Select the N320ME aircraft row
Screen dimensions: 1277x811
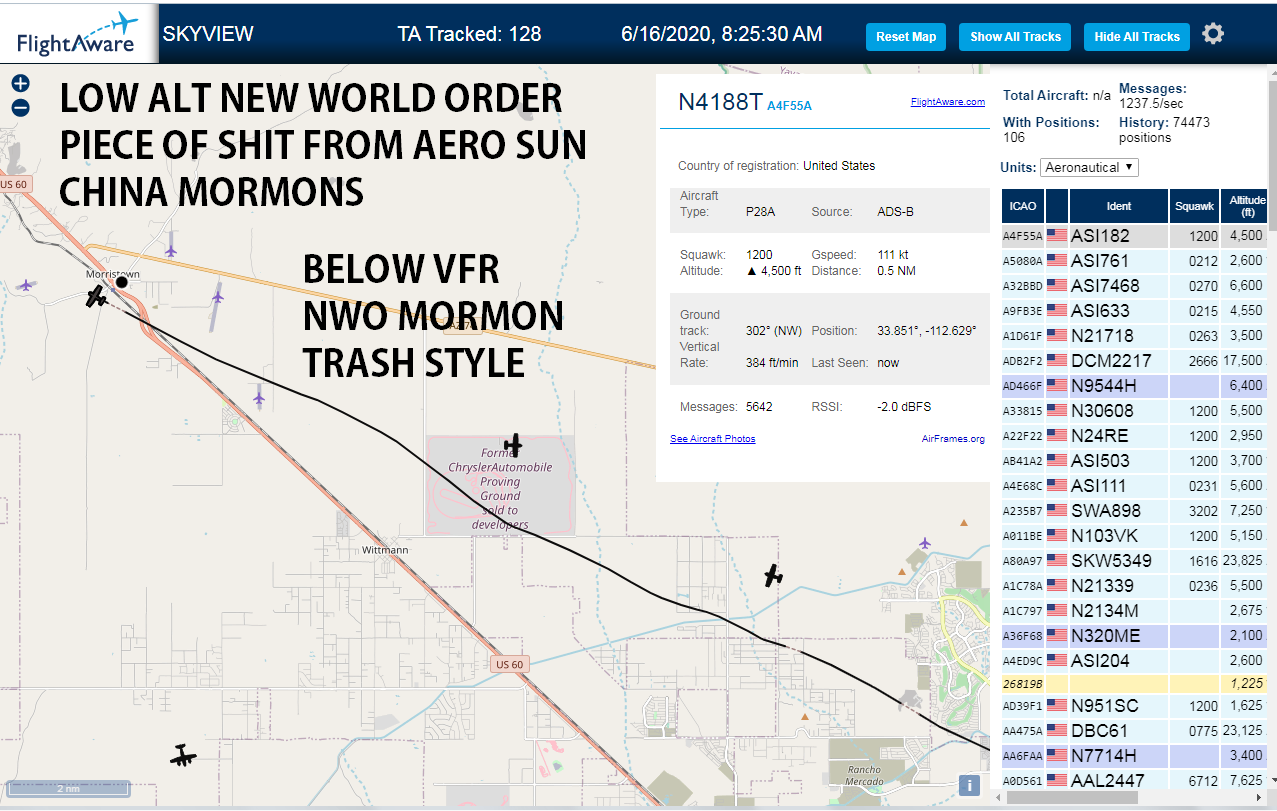pyautogui.click(x=1135, y=636)
